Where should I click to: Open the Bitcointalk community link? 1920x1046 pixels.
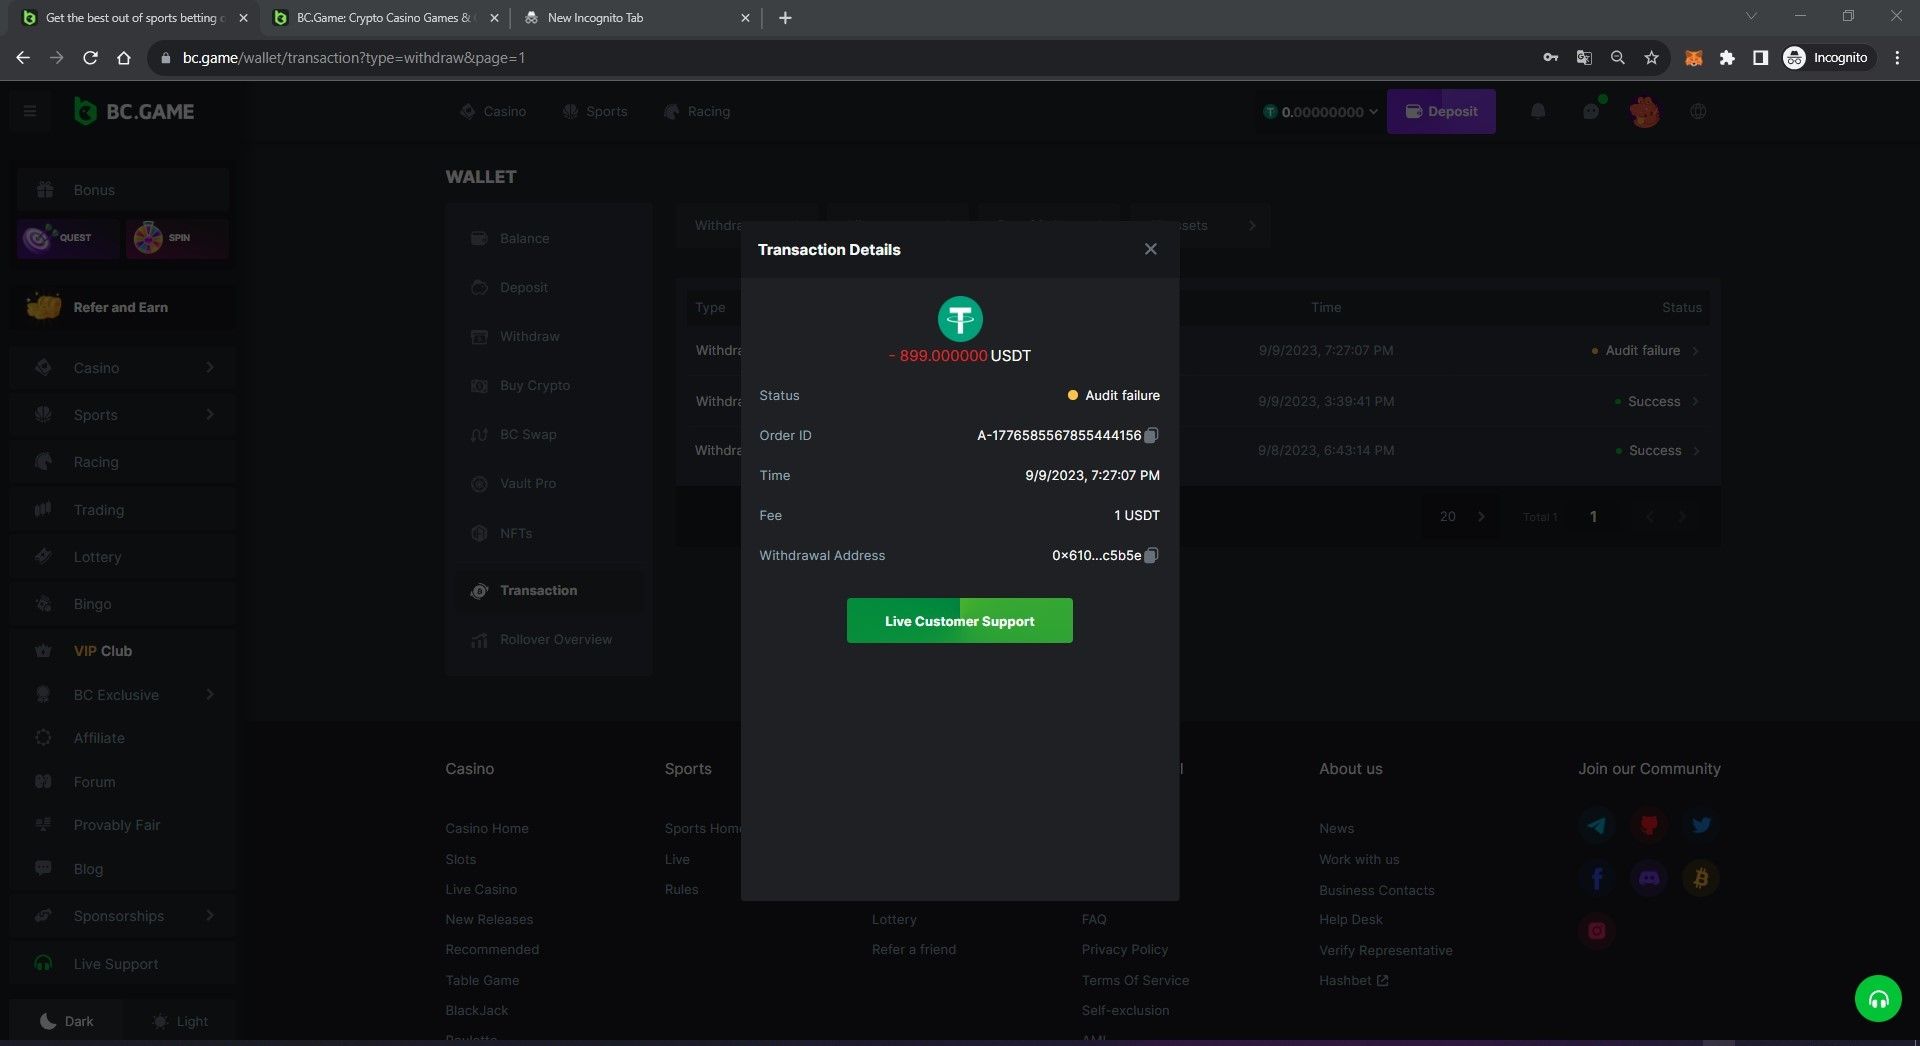[1700, 878]
